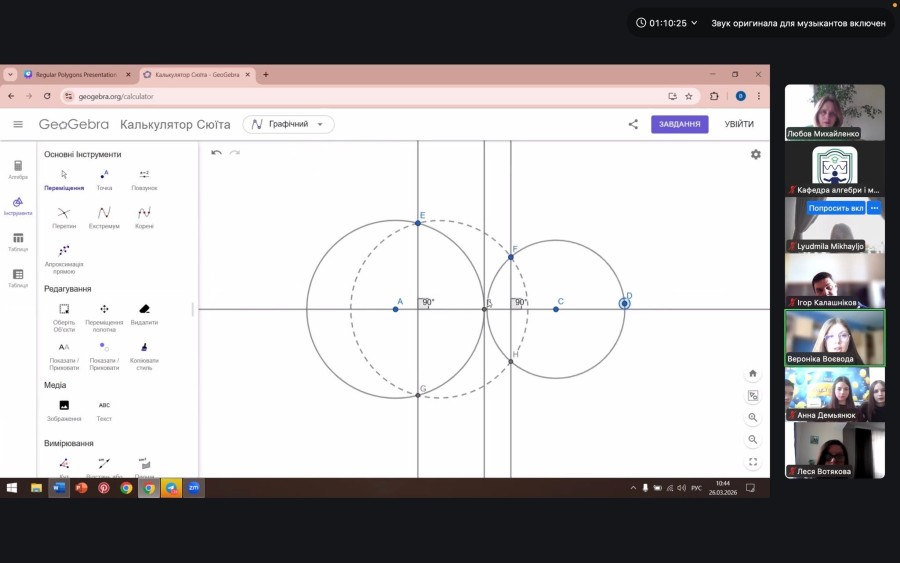Select the Оберіть Об'єкти tool
The image size is (900, 563).
coord(64,317)
